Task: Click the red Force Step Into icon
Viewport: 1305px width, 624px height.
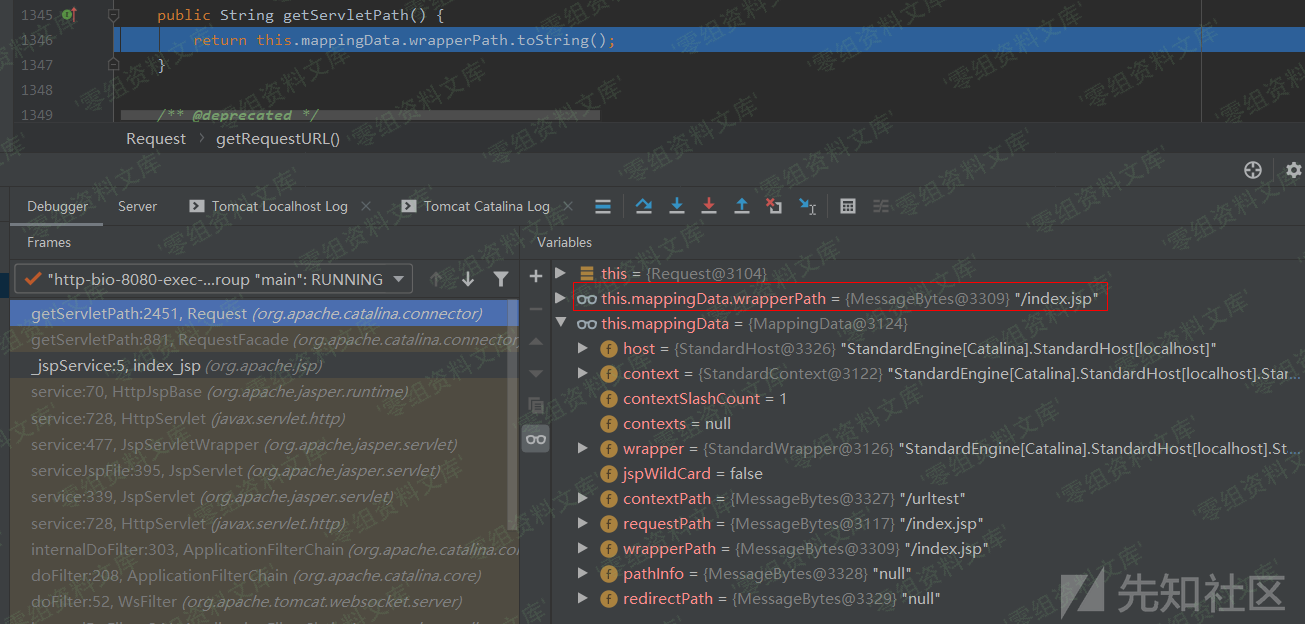Action: tap(709, 206)
